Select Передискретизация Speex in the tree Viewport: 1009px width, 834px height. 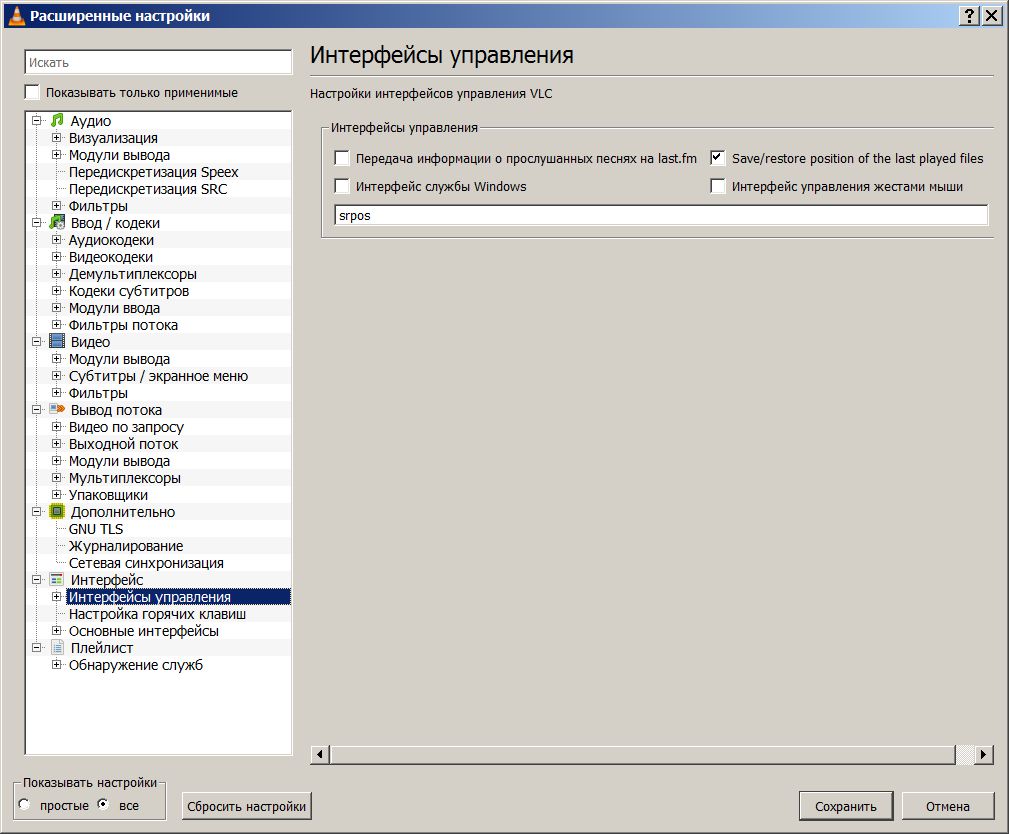pyautogui.click(x=153, y=172)
